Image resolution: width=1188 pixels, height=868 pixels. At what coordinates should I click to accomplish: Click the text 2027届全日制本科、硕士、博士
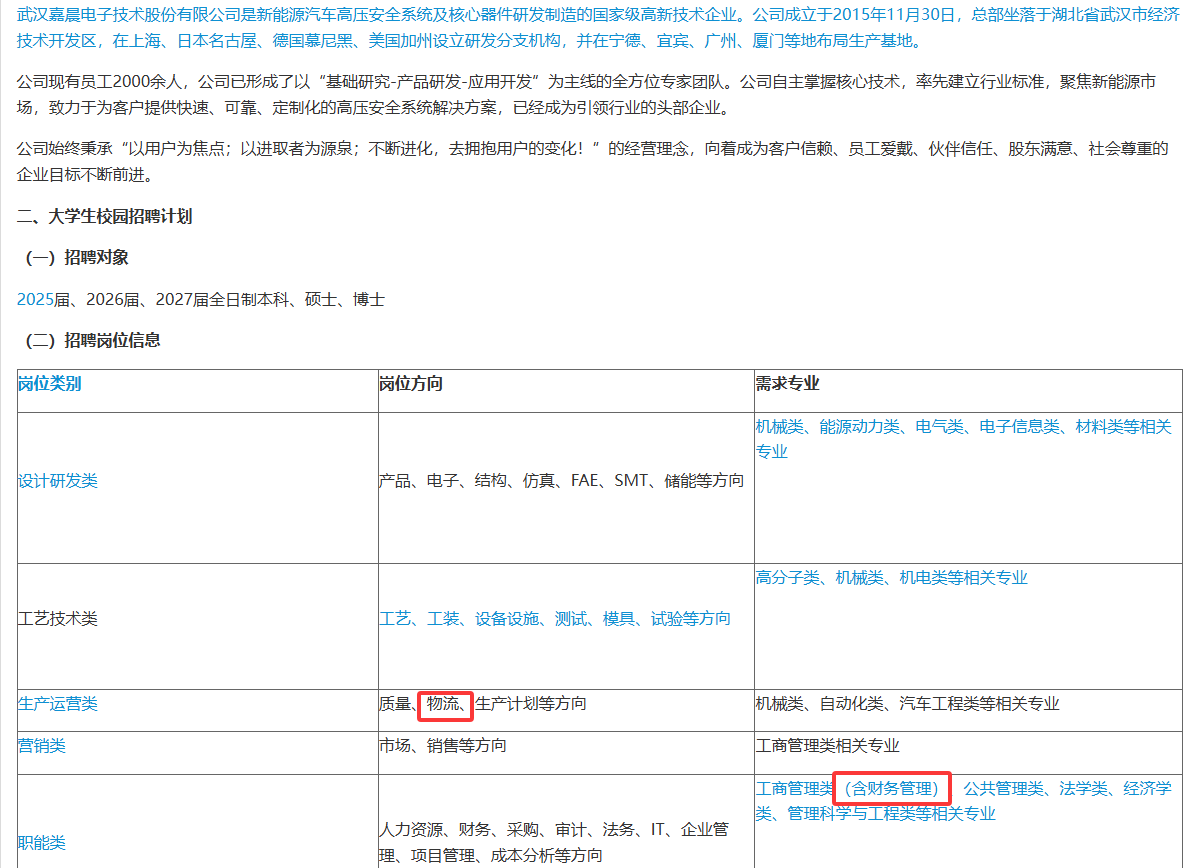pos(270,300)
